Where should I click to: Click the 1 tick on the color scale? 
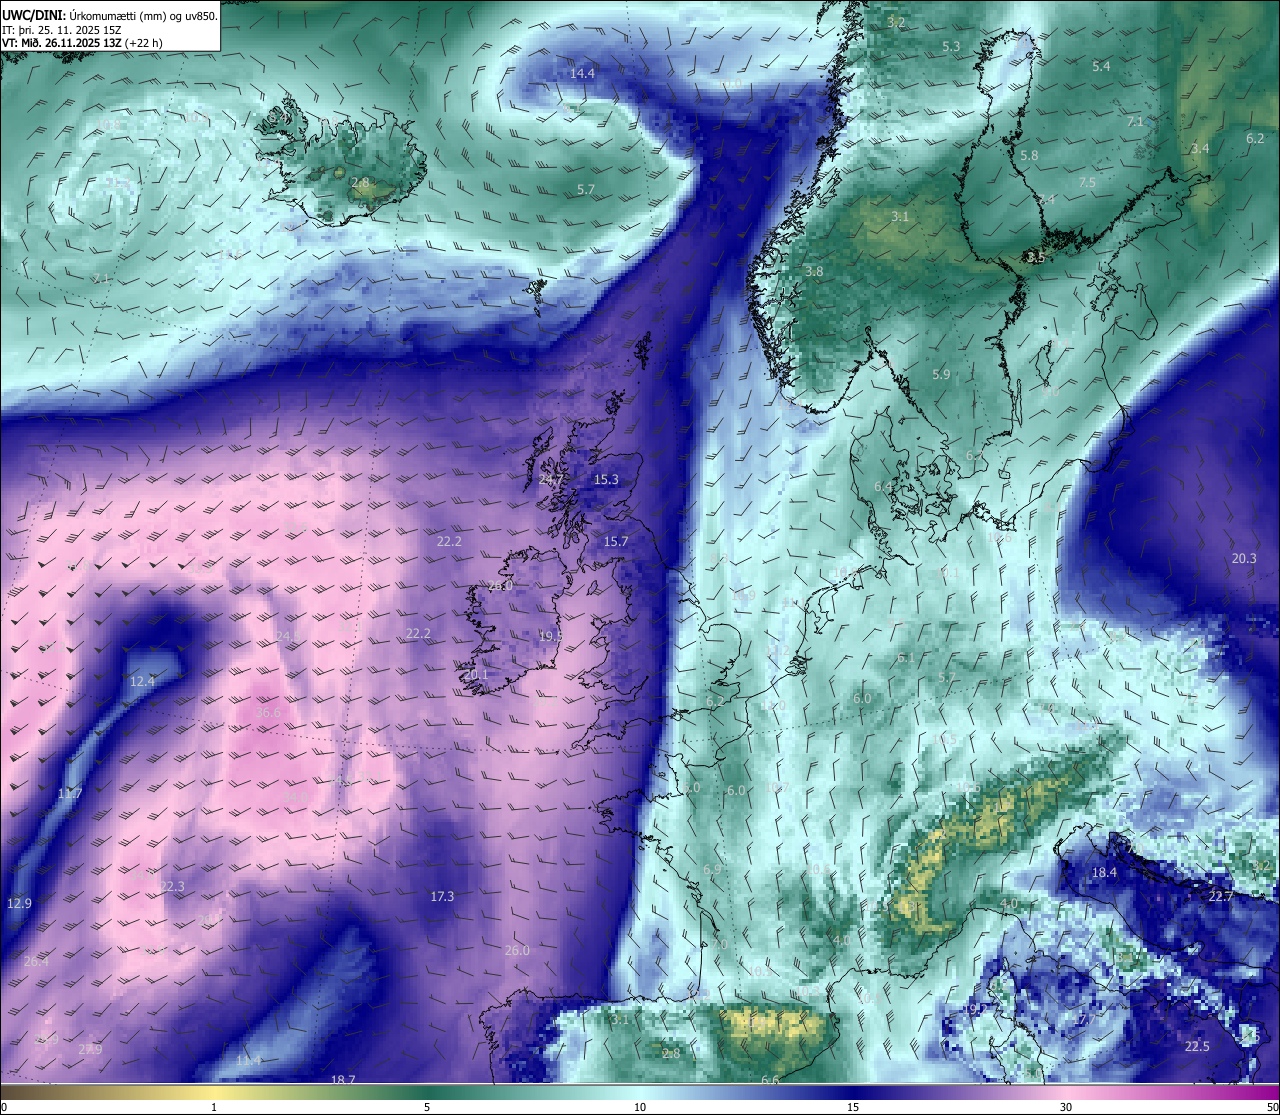coord(214,1107)
